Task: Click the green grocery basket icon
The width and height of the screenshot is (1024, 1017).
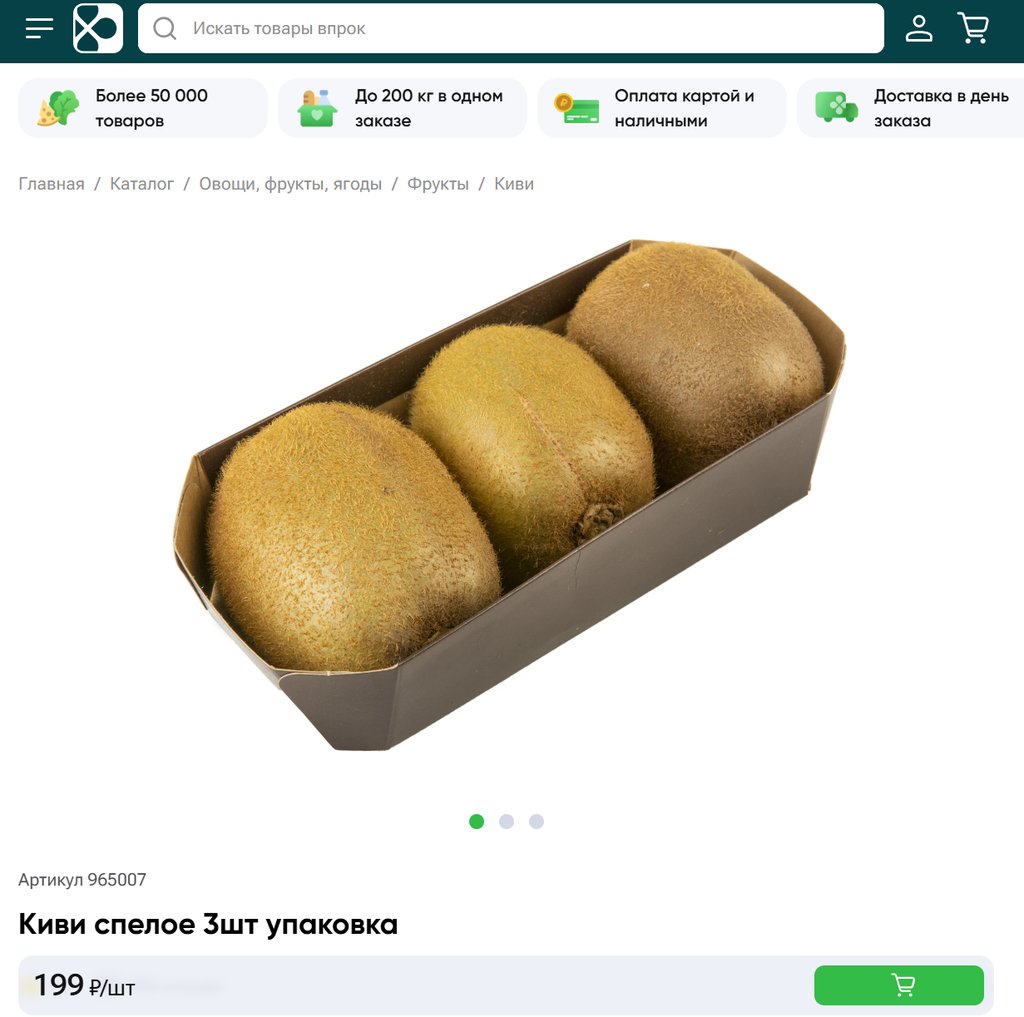Action: (x=317, y=108)
